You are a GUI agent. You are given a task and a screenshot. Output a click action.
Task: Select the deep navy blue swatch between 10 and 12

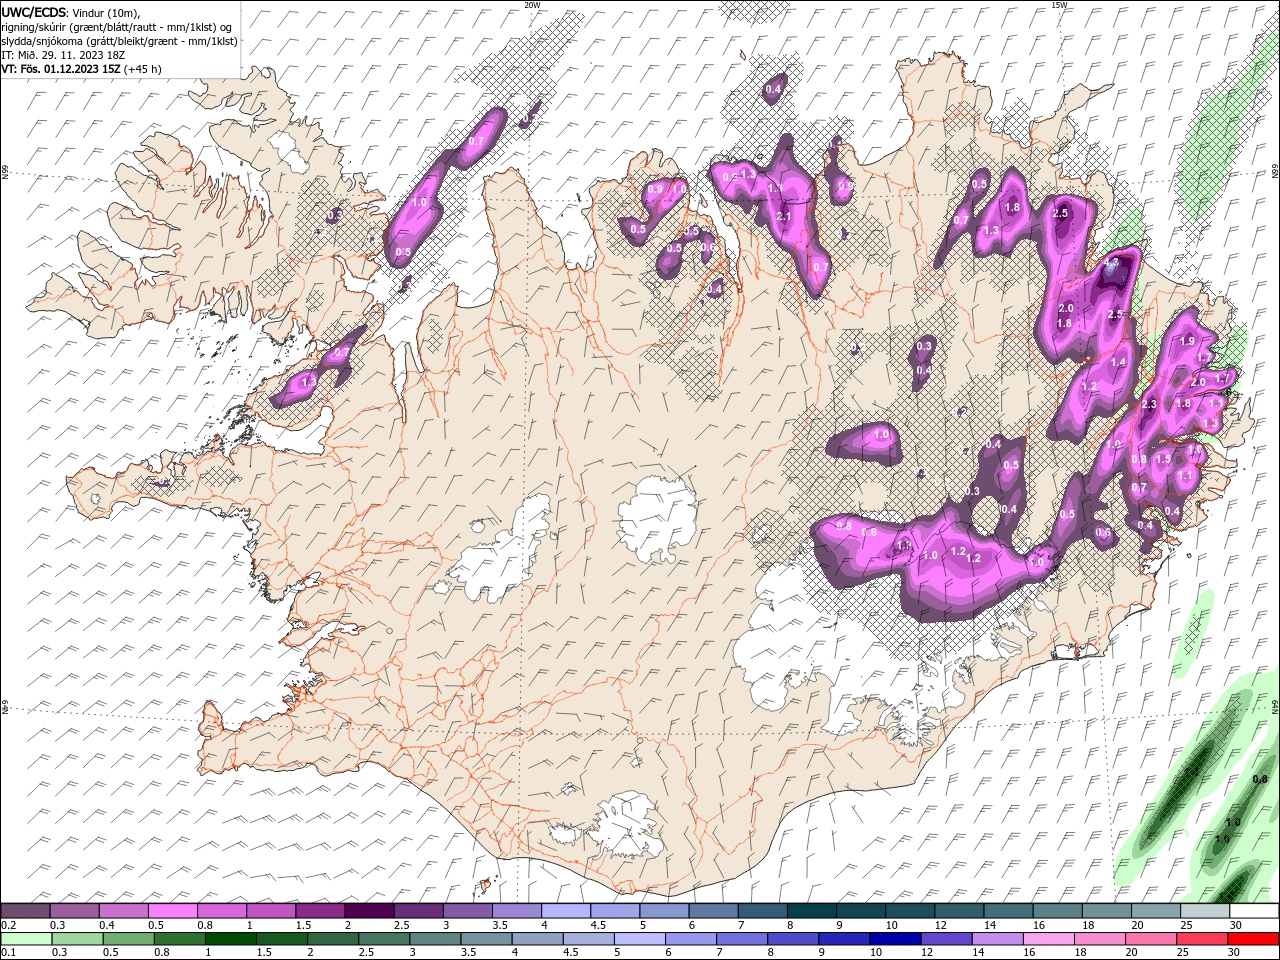point(895,939)
